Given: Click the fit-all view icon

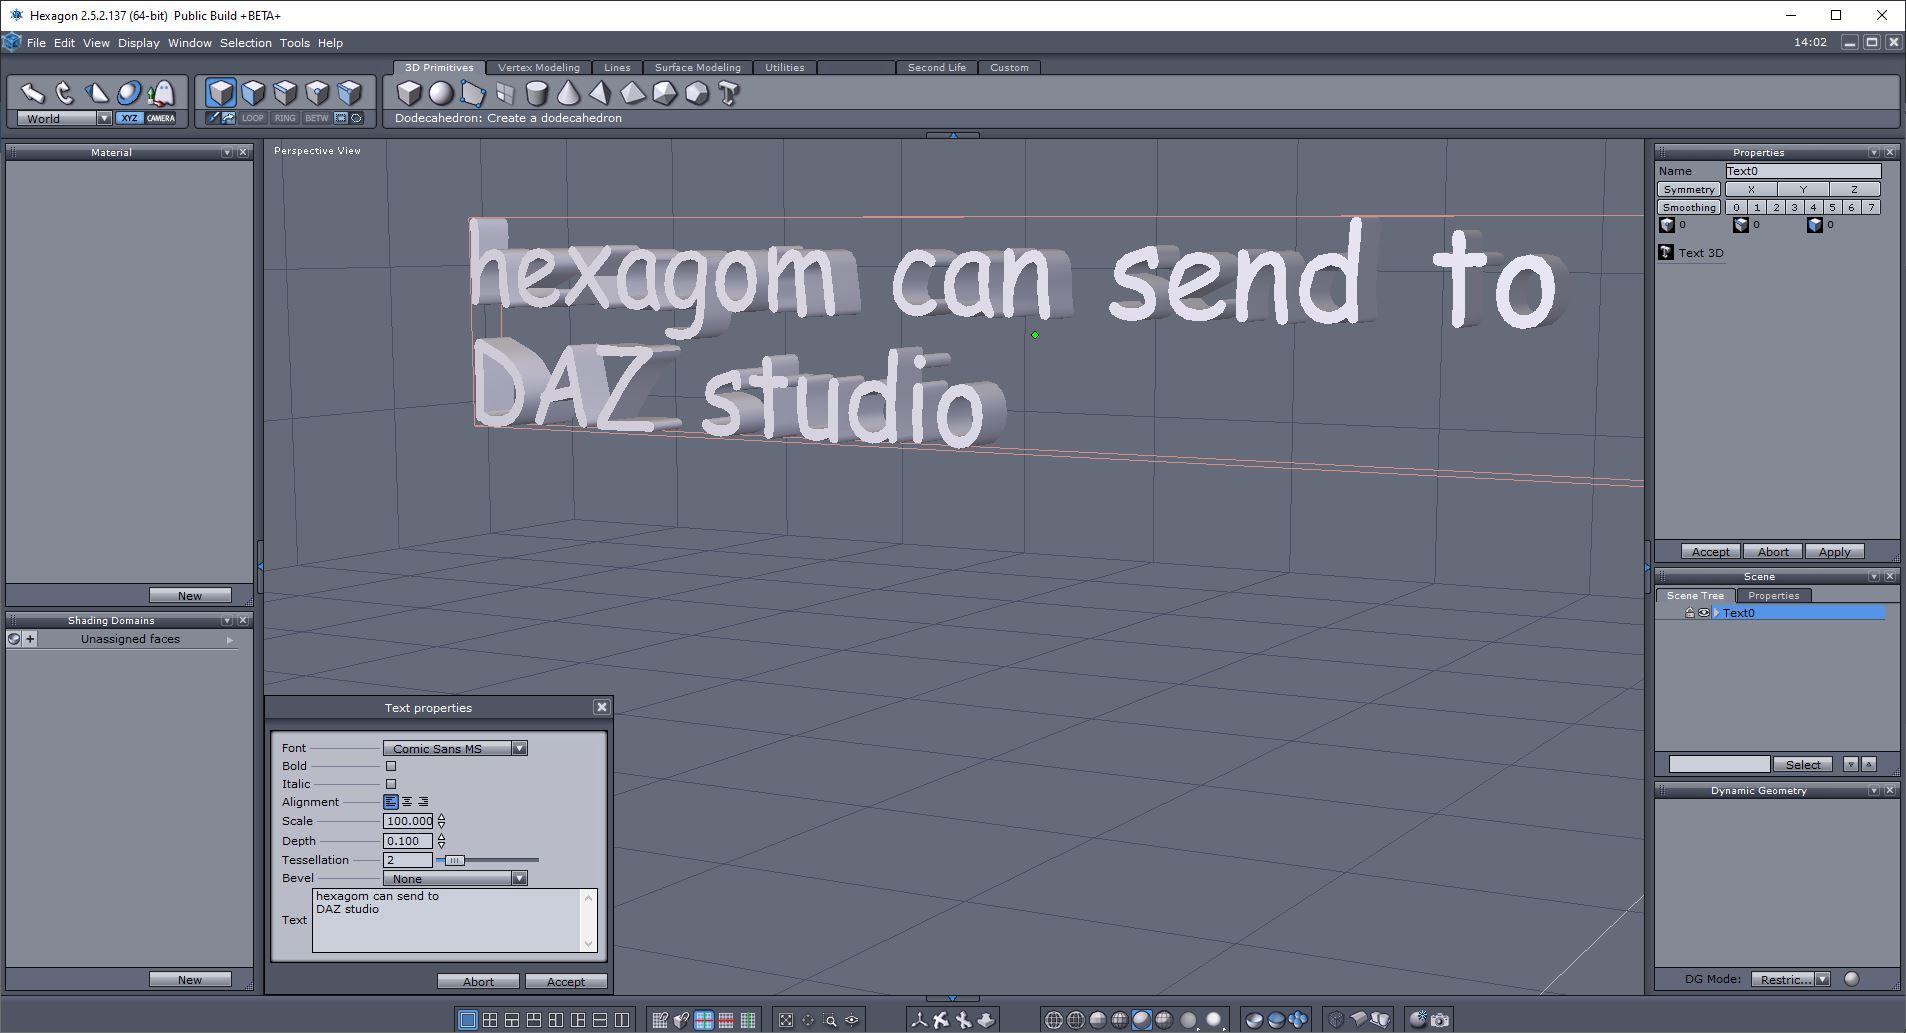Looking at the screenshot, I should click(x=786, y=1020).
